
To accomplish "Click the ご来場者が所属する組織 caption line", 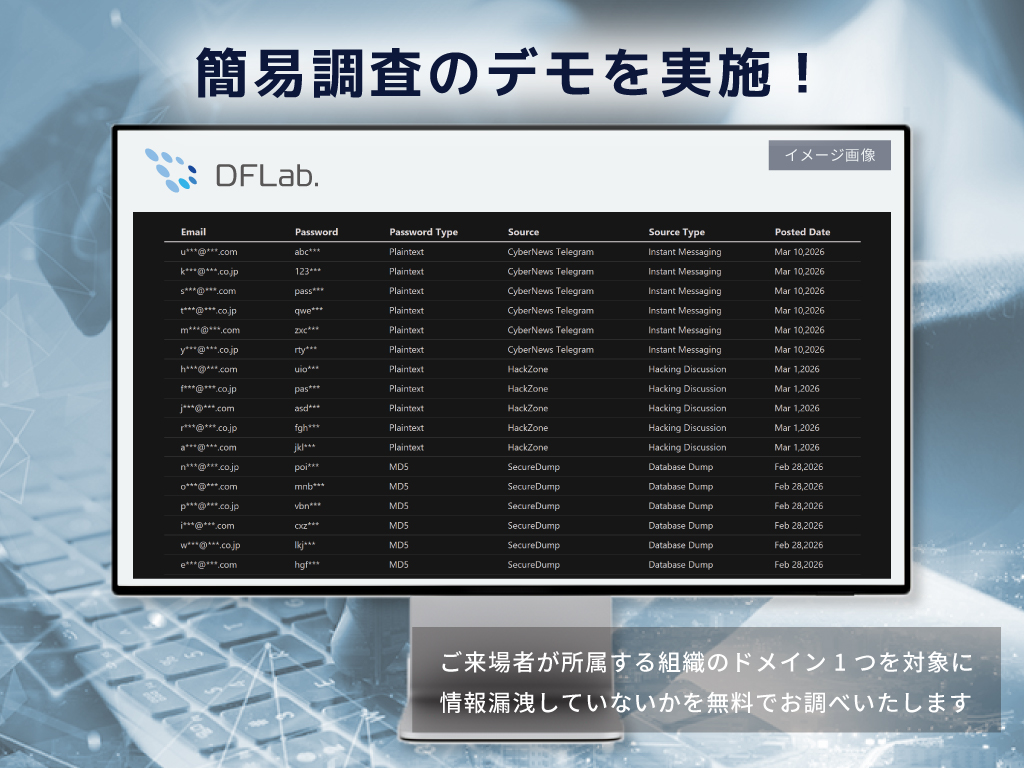I will coord(707,662).
